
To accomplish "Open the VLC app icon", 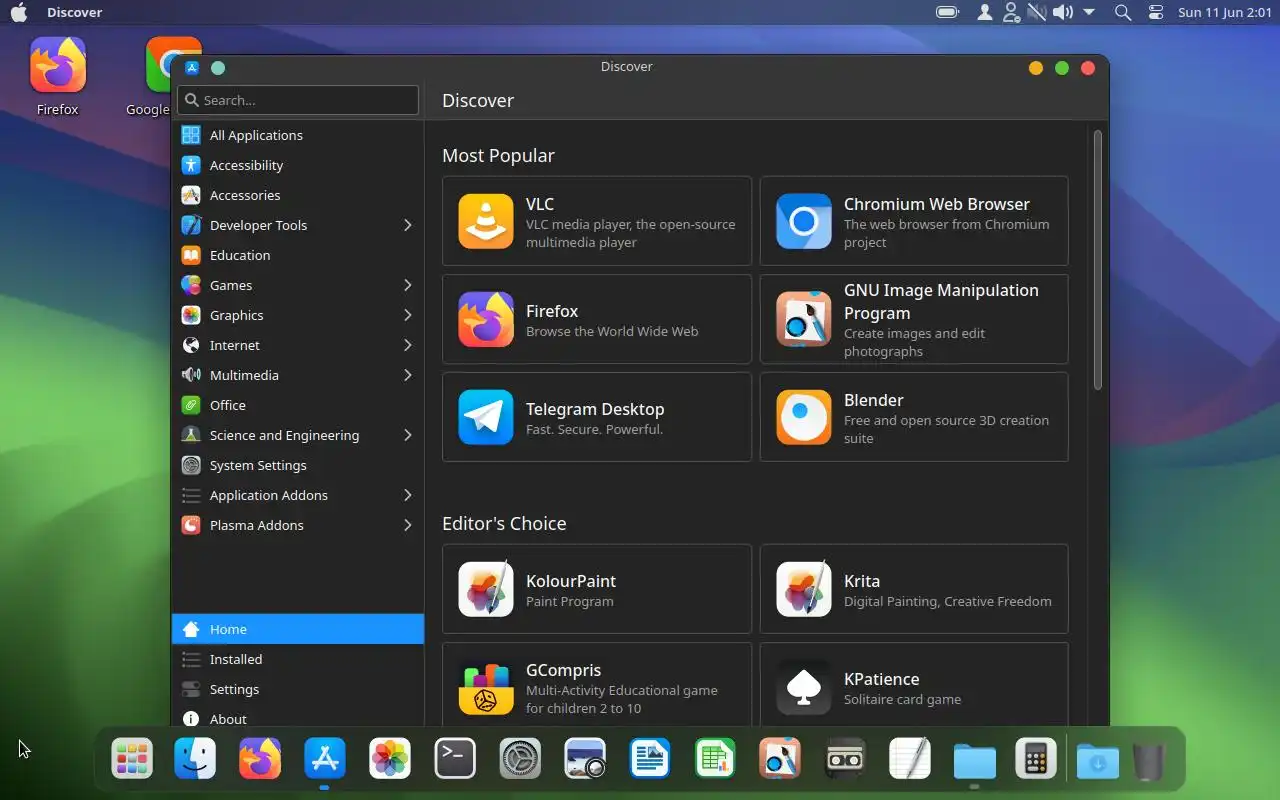I will [486, 221].
